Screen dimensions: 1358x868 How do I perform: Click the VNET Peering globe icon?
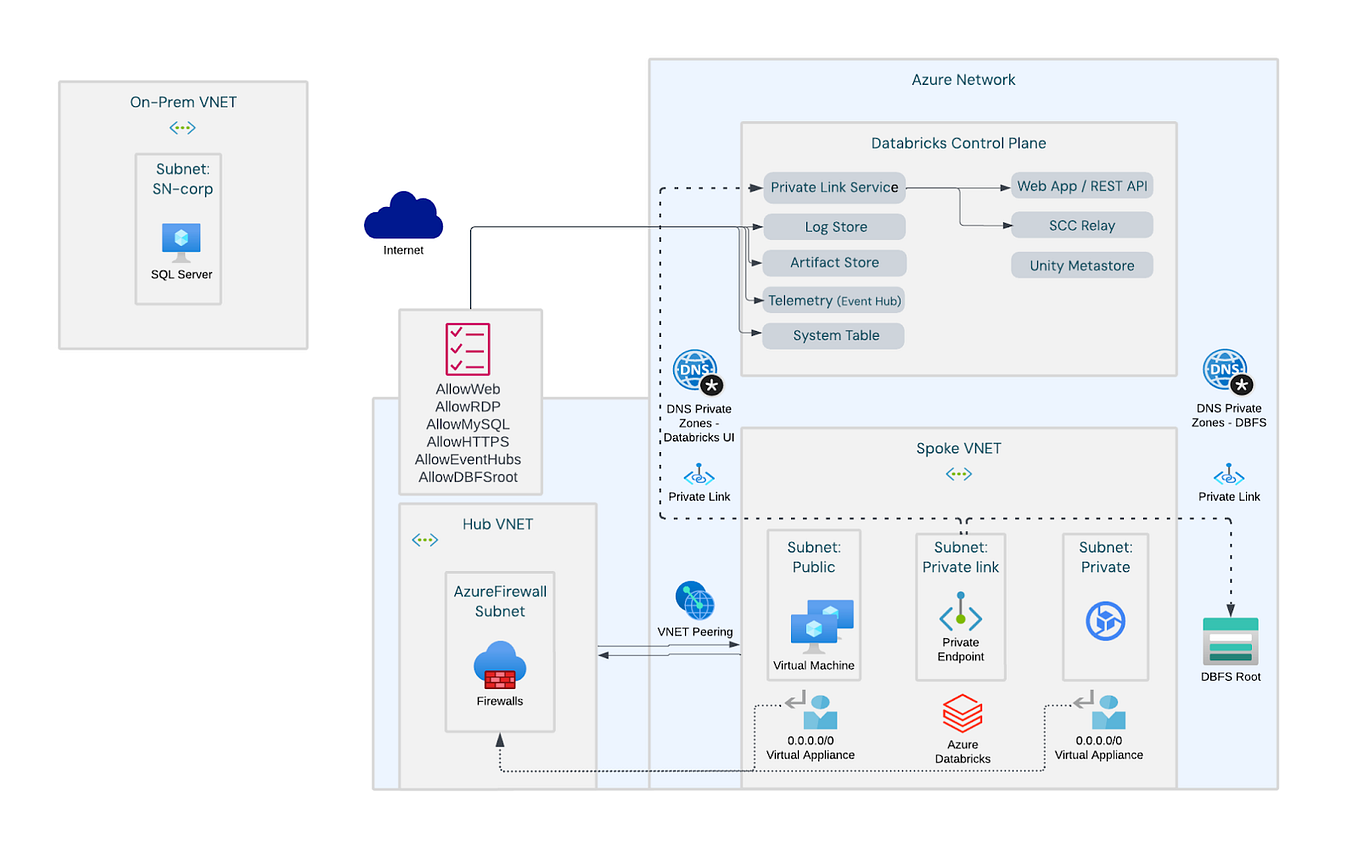[x=695, y=601]
